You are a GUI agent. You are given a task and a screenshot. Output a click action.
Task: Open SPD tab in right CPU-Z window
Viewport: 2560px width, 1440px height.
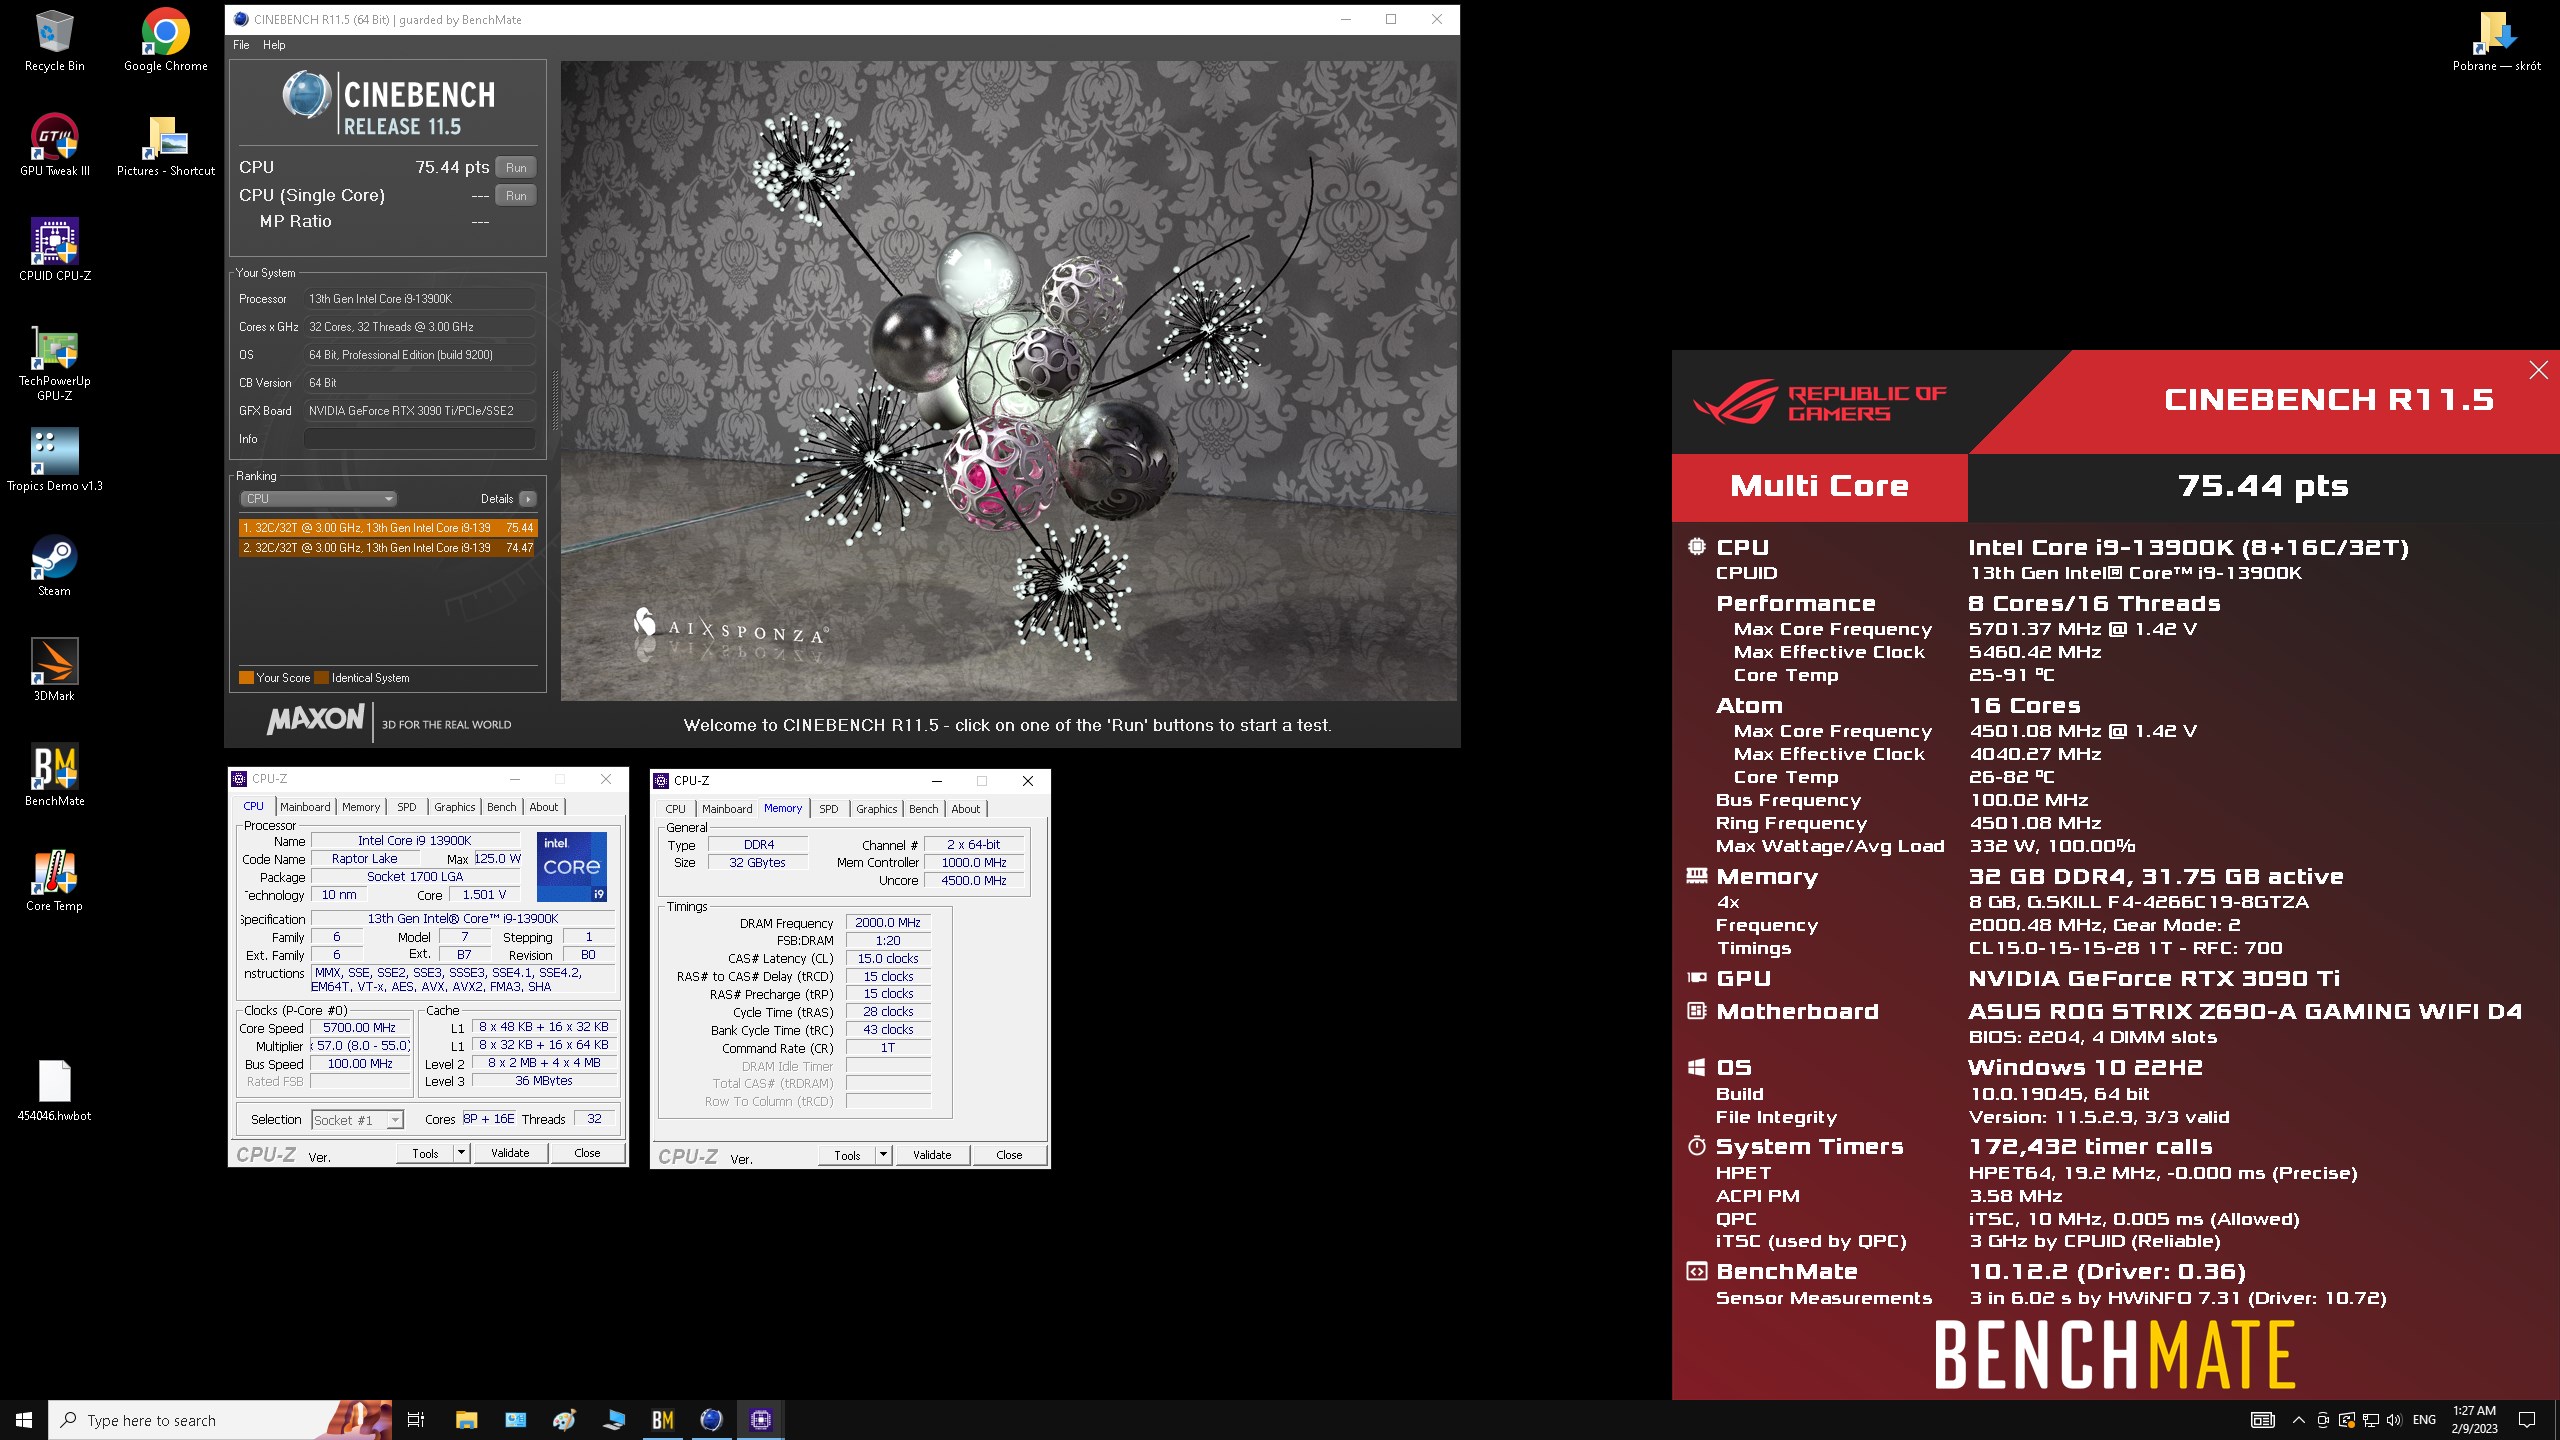829,809
